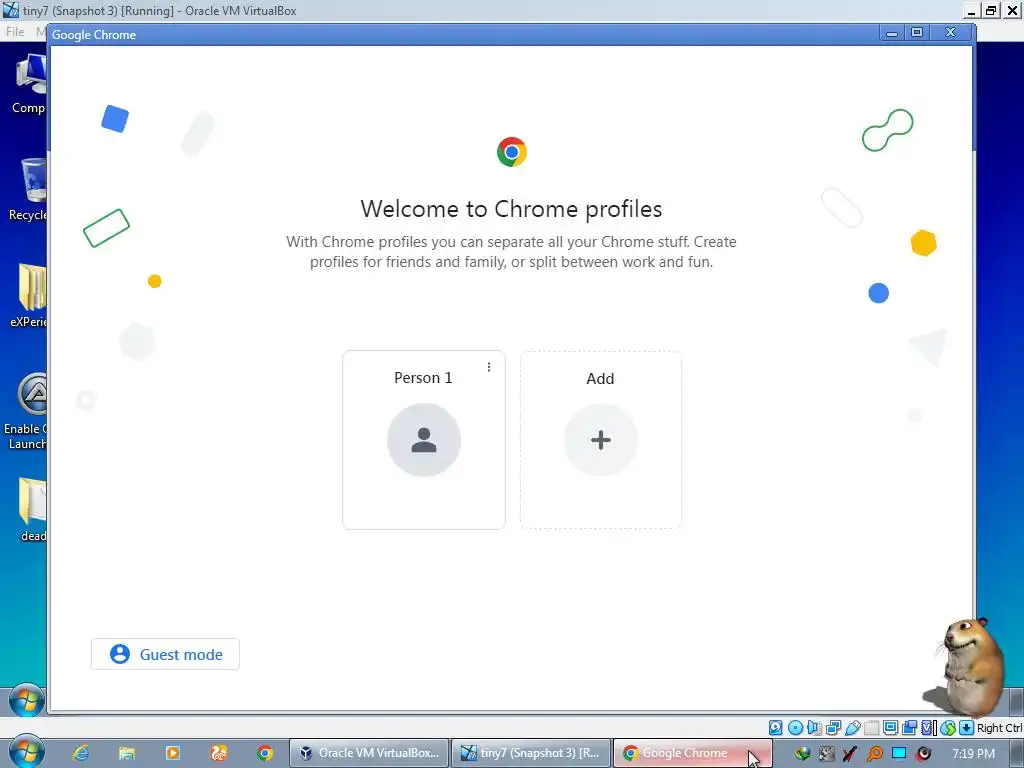
Task: Click the speaker volume tray icon
Action: pyautogui.click(x=923, y=754)
